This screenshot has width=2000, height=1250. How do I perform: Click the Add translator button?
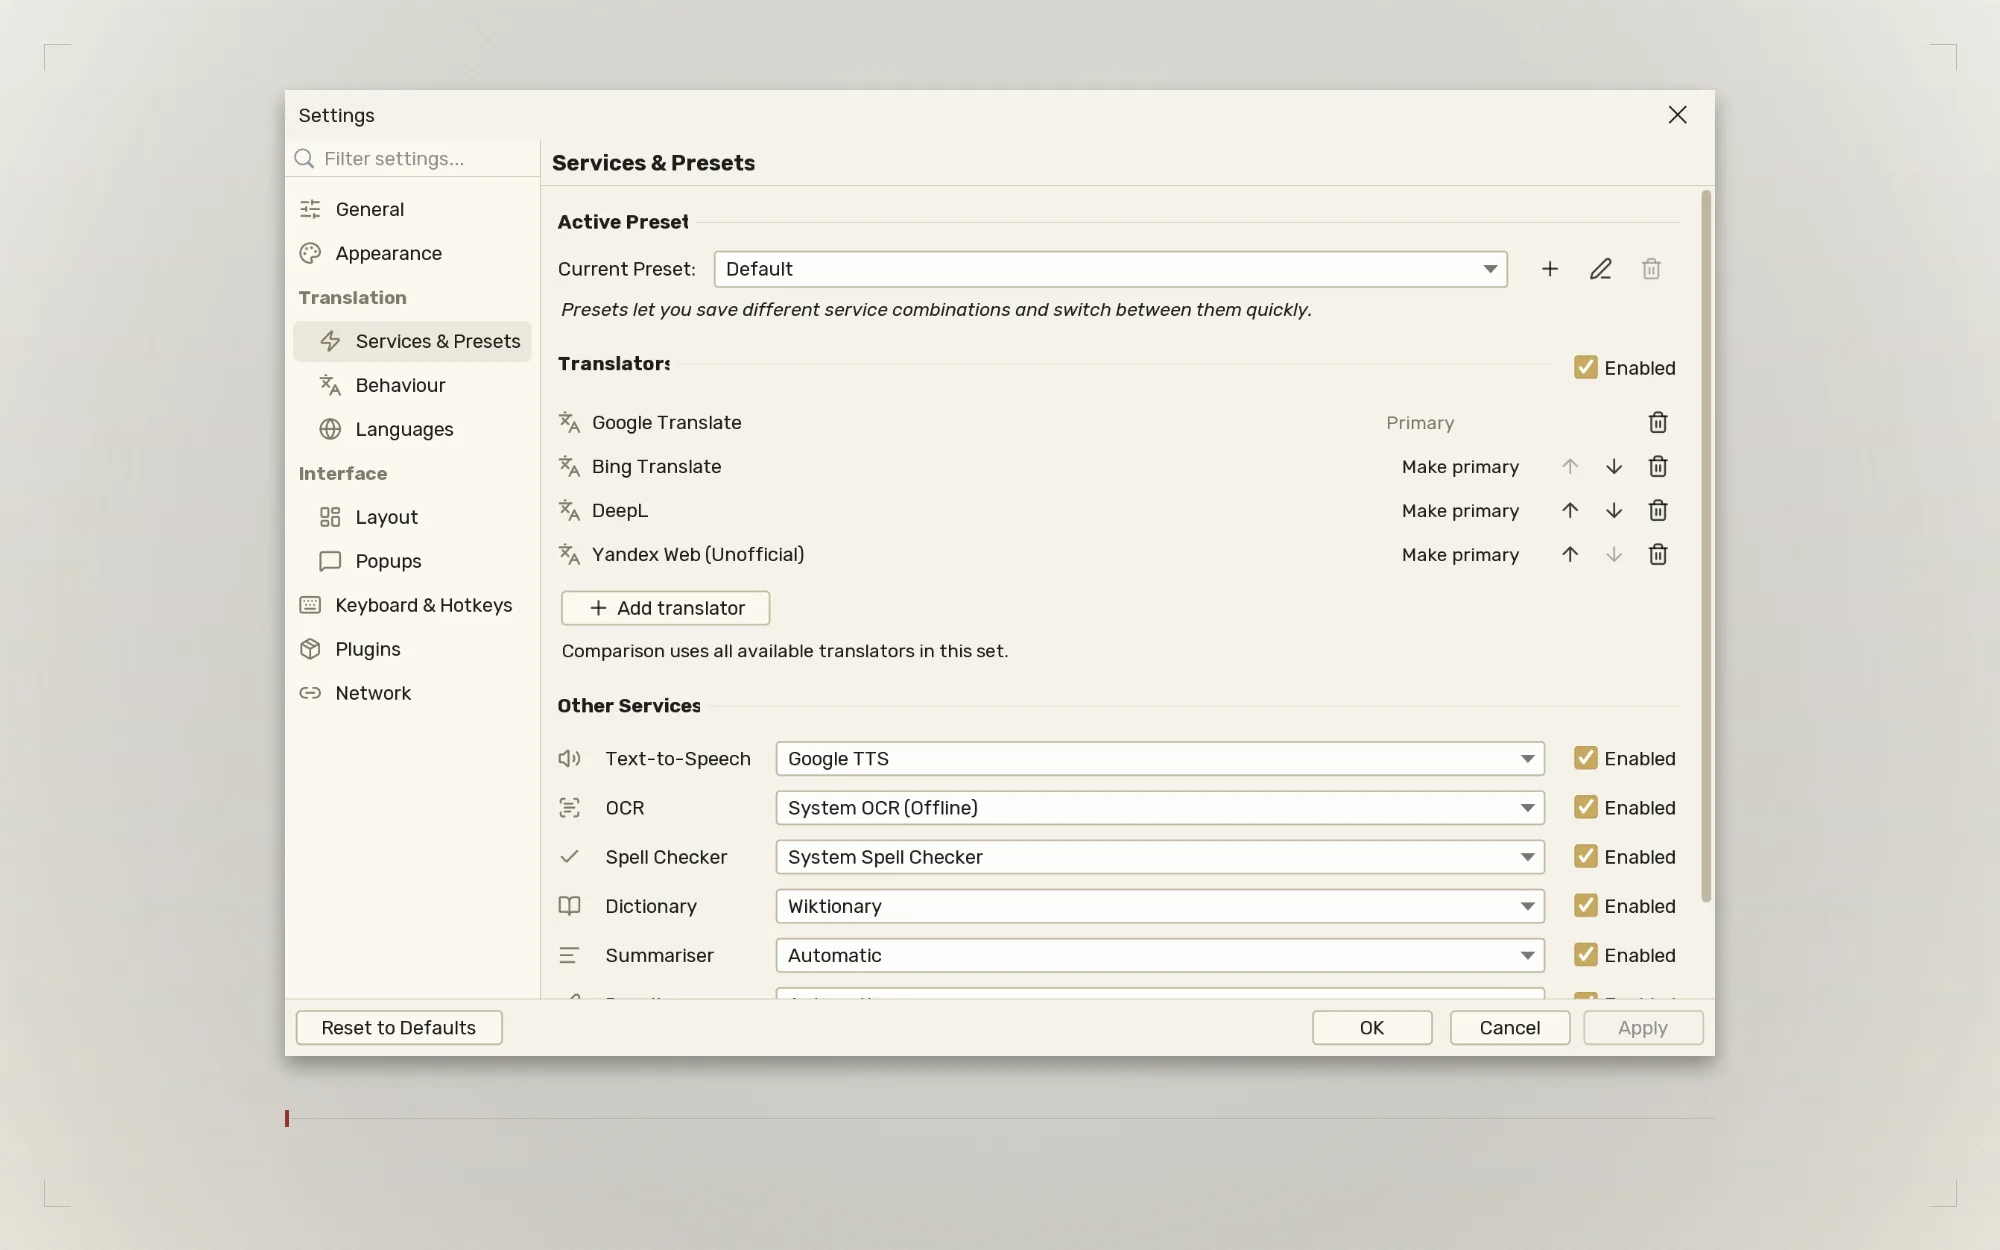[665, 608]
